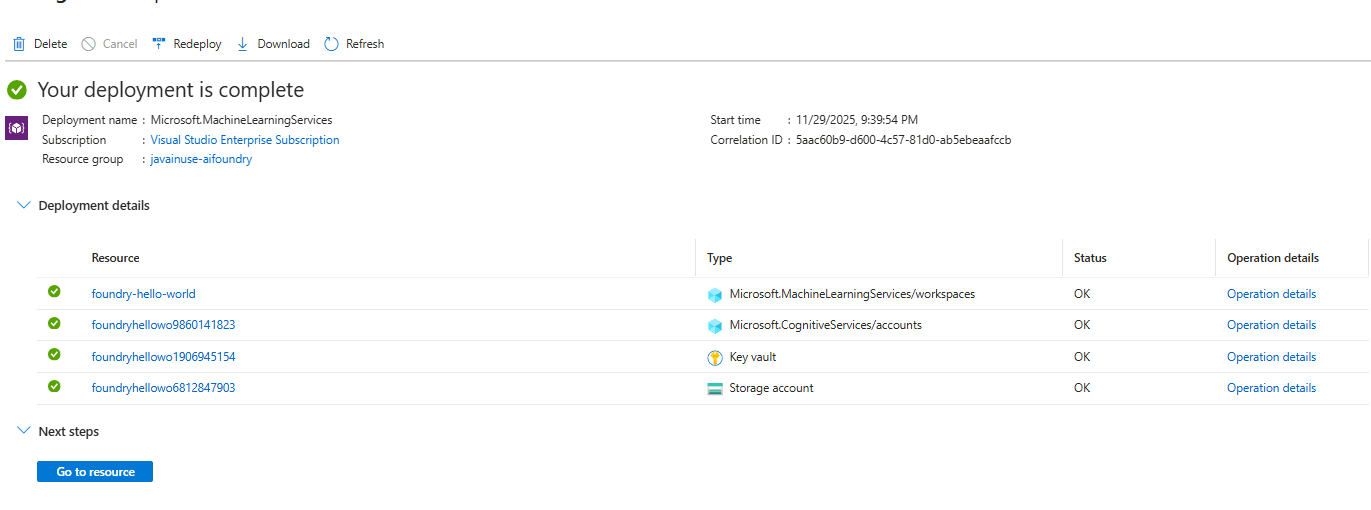This screenshot has height=510, width=1371.
Task: Click OK status in Storage account row
Action: click(x=1082, y=388)
